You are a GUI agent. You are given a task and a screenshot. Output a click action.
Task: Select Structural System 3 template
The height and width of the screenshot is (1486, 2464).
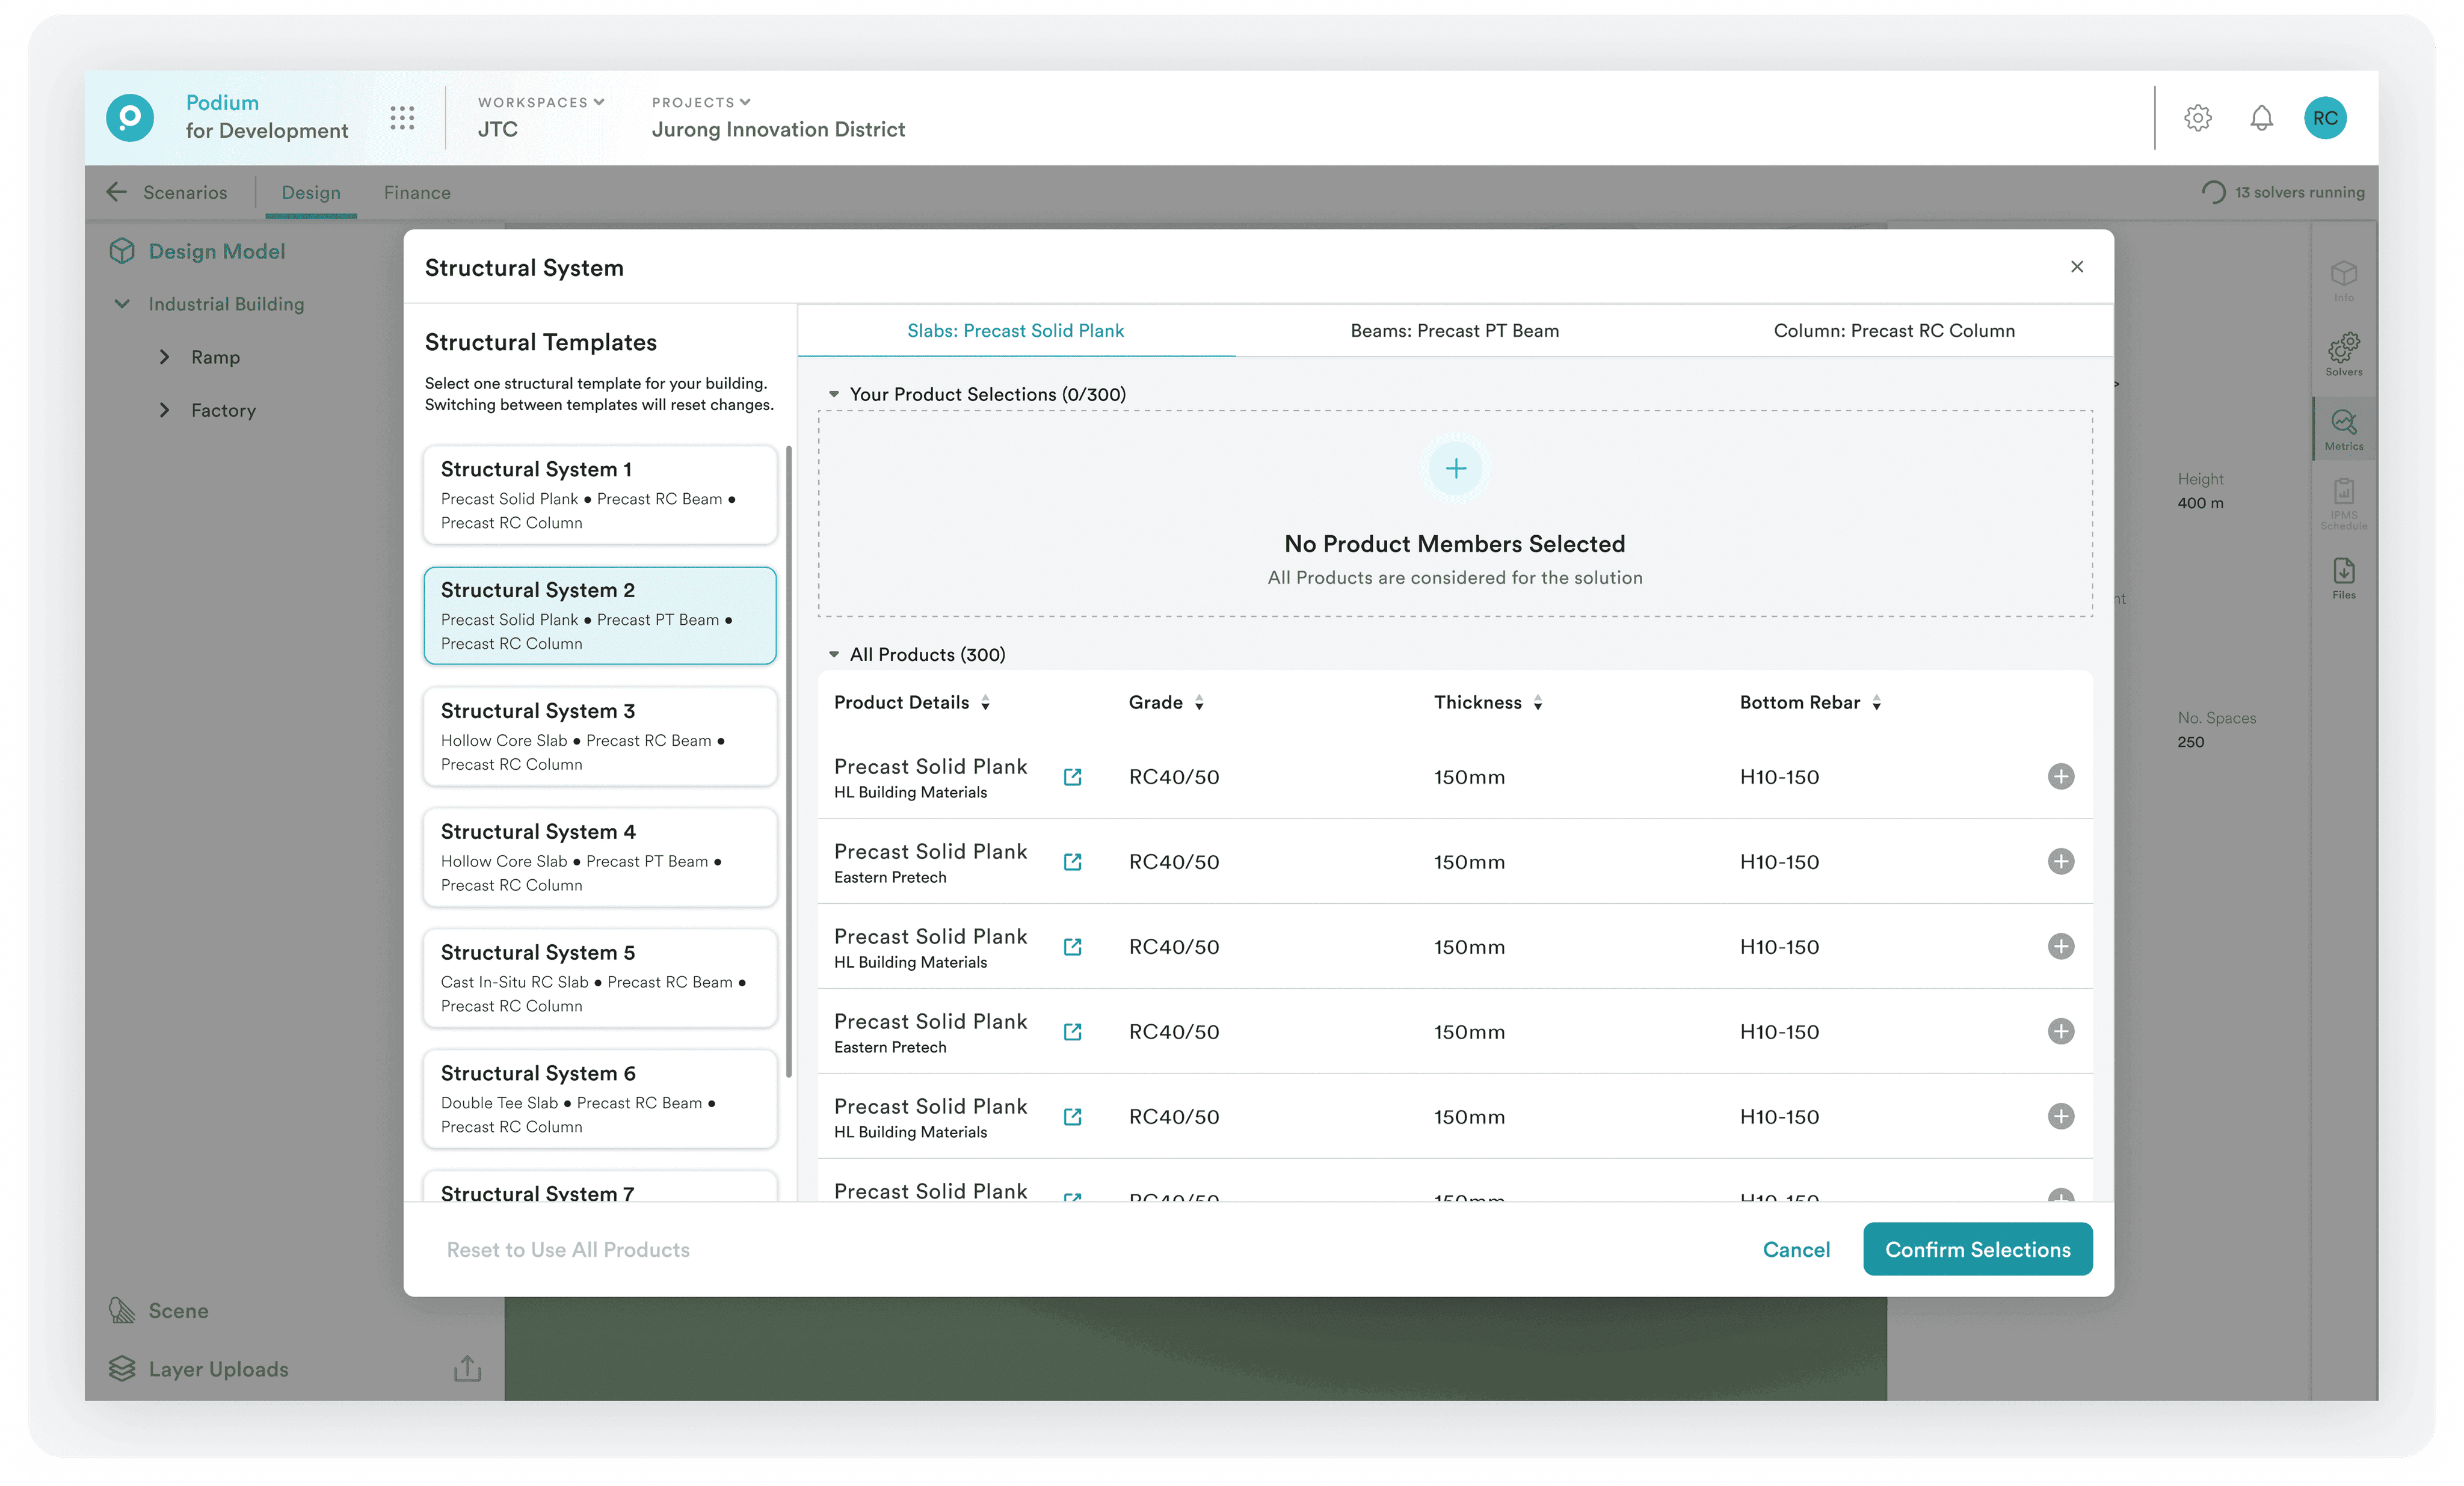tap(599, 737)
